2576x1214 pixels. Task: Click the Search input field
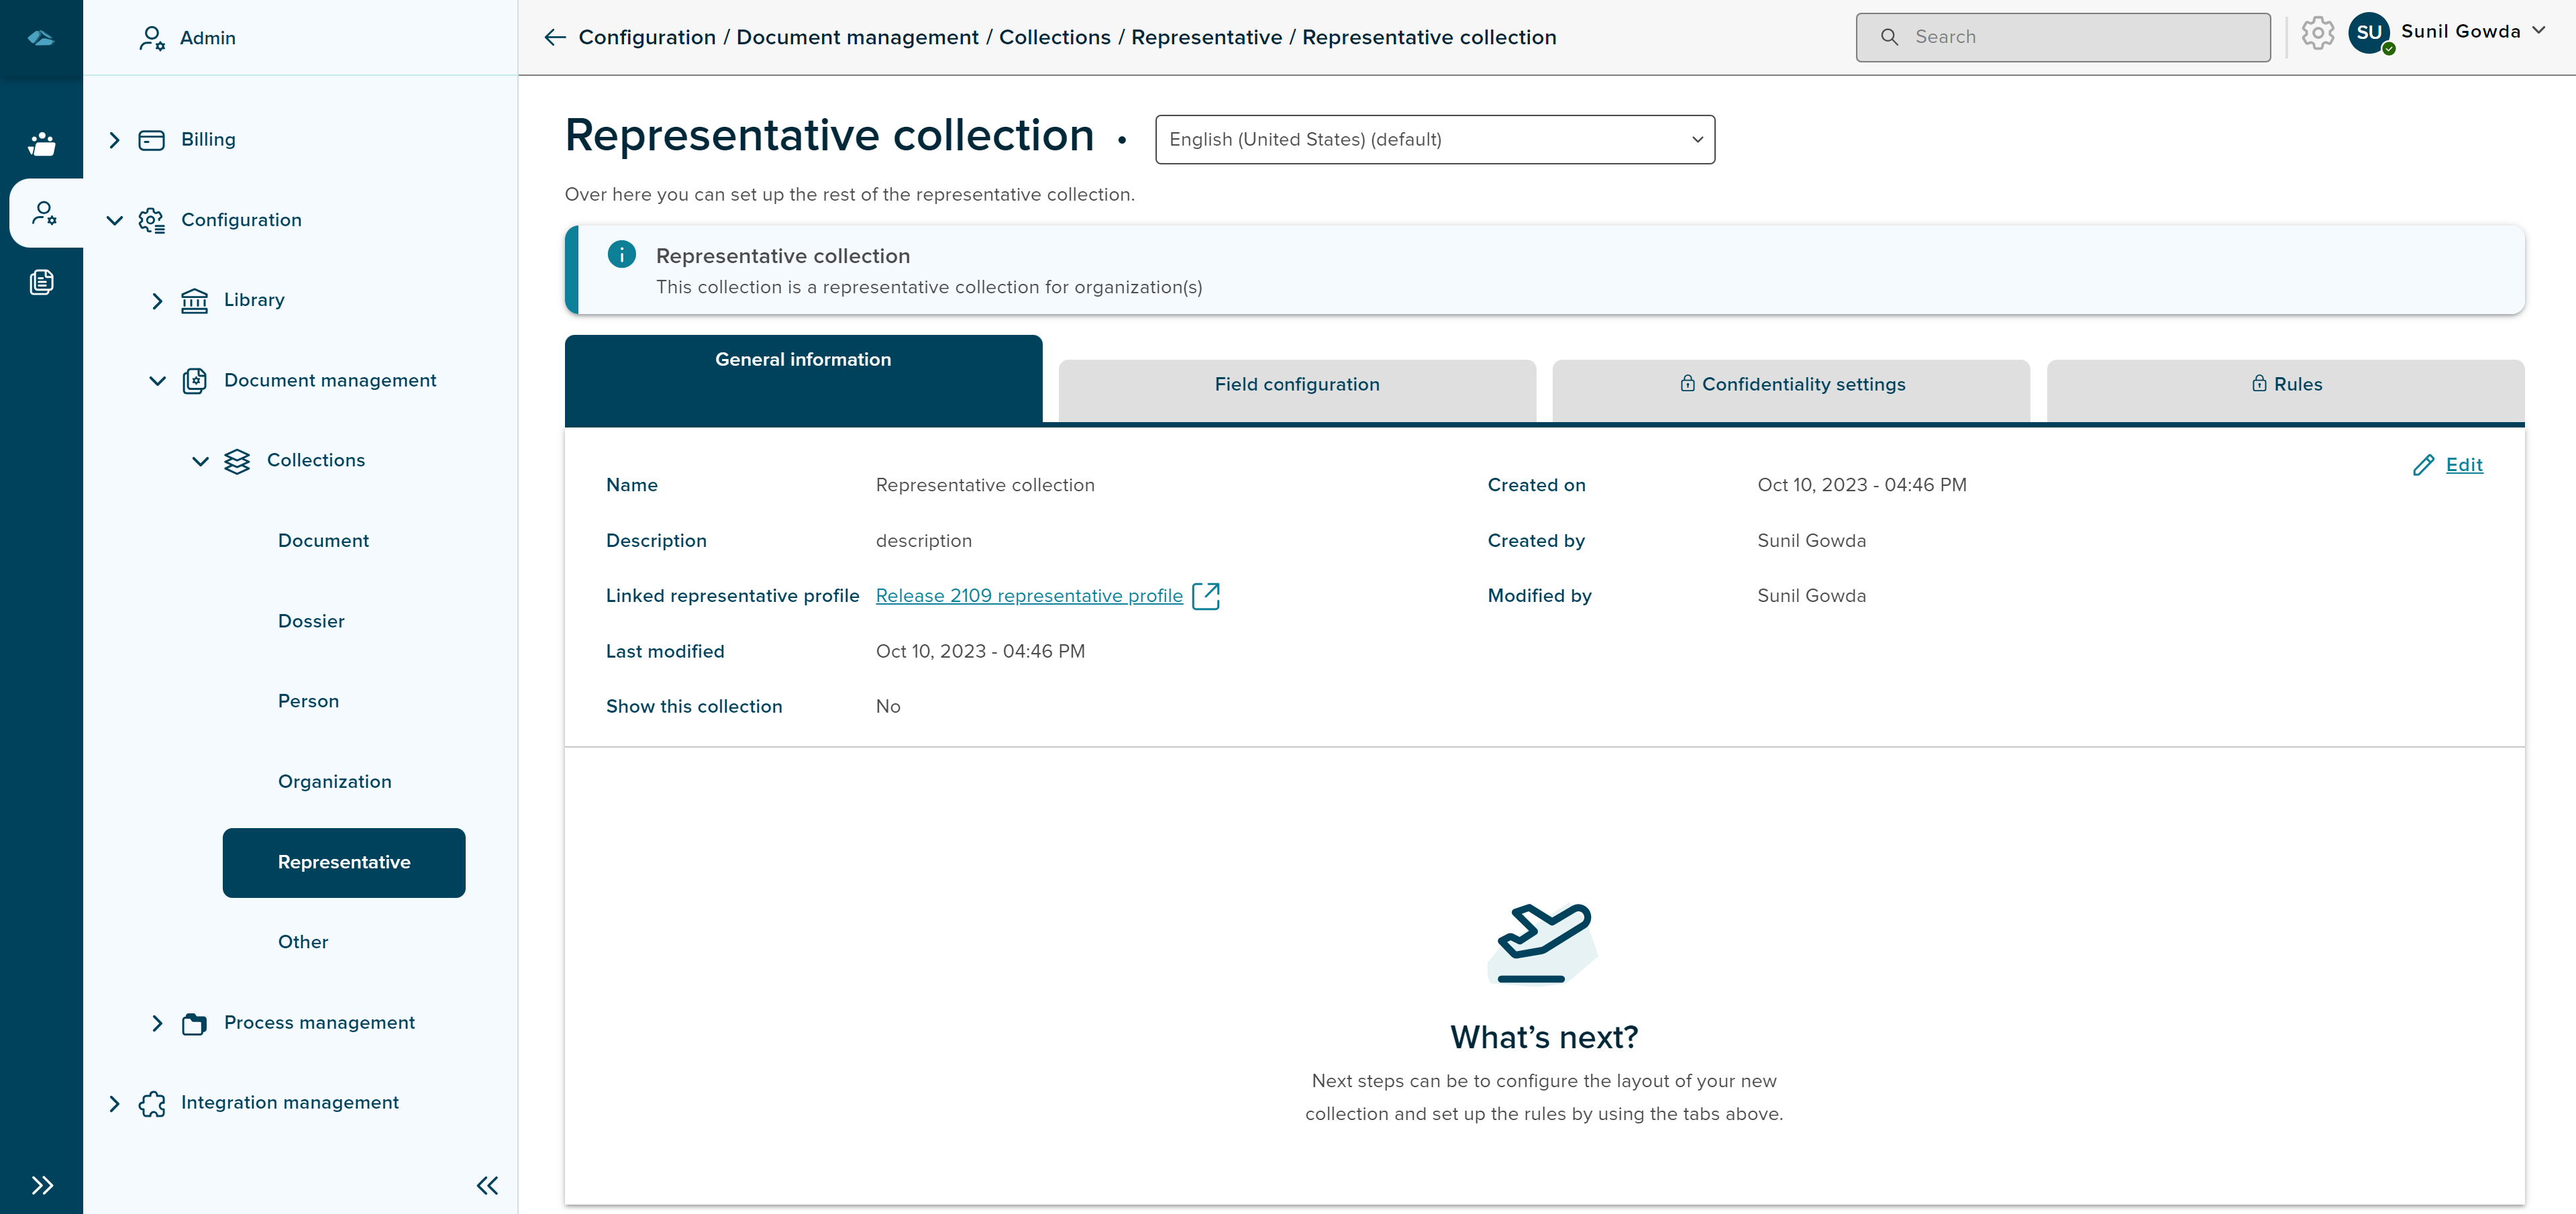click(x=2062, y=37)
